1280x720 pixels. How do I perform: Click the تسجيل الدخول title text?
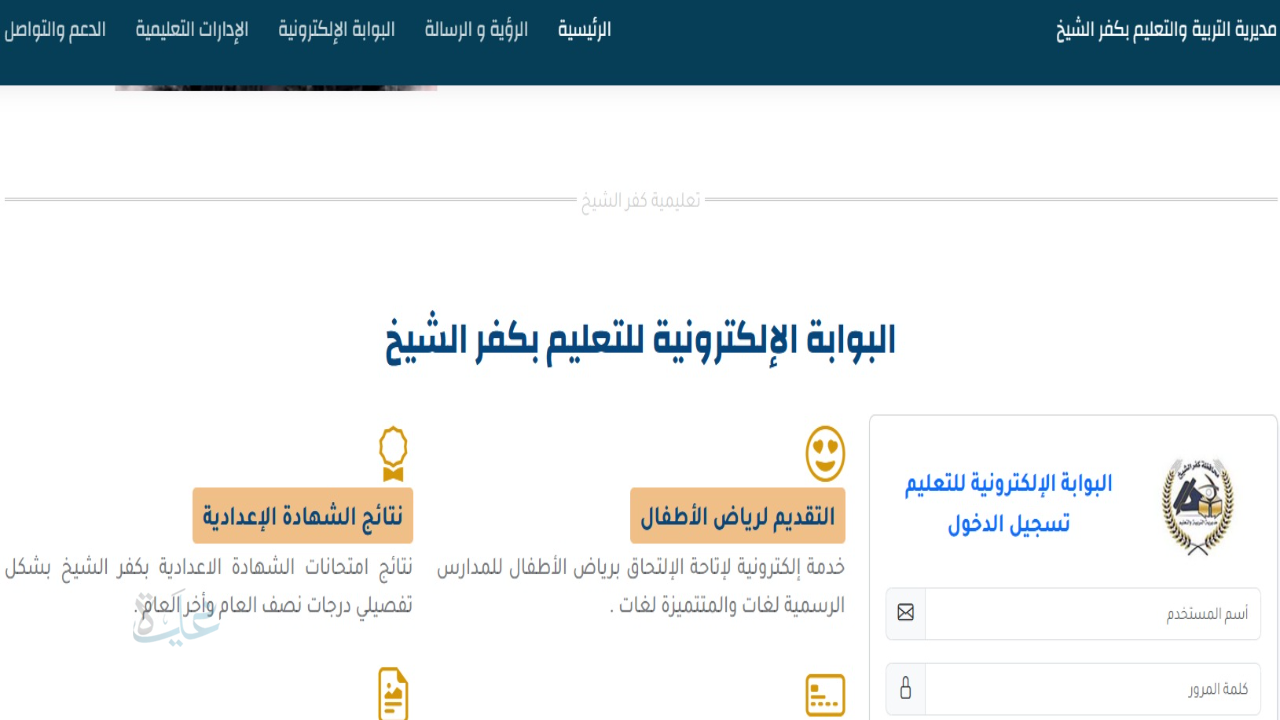tap(1009, 523)
